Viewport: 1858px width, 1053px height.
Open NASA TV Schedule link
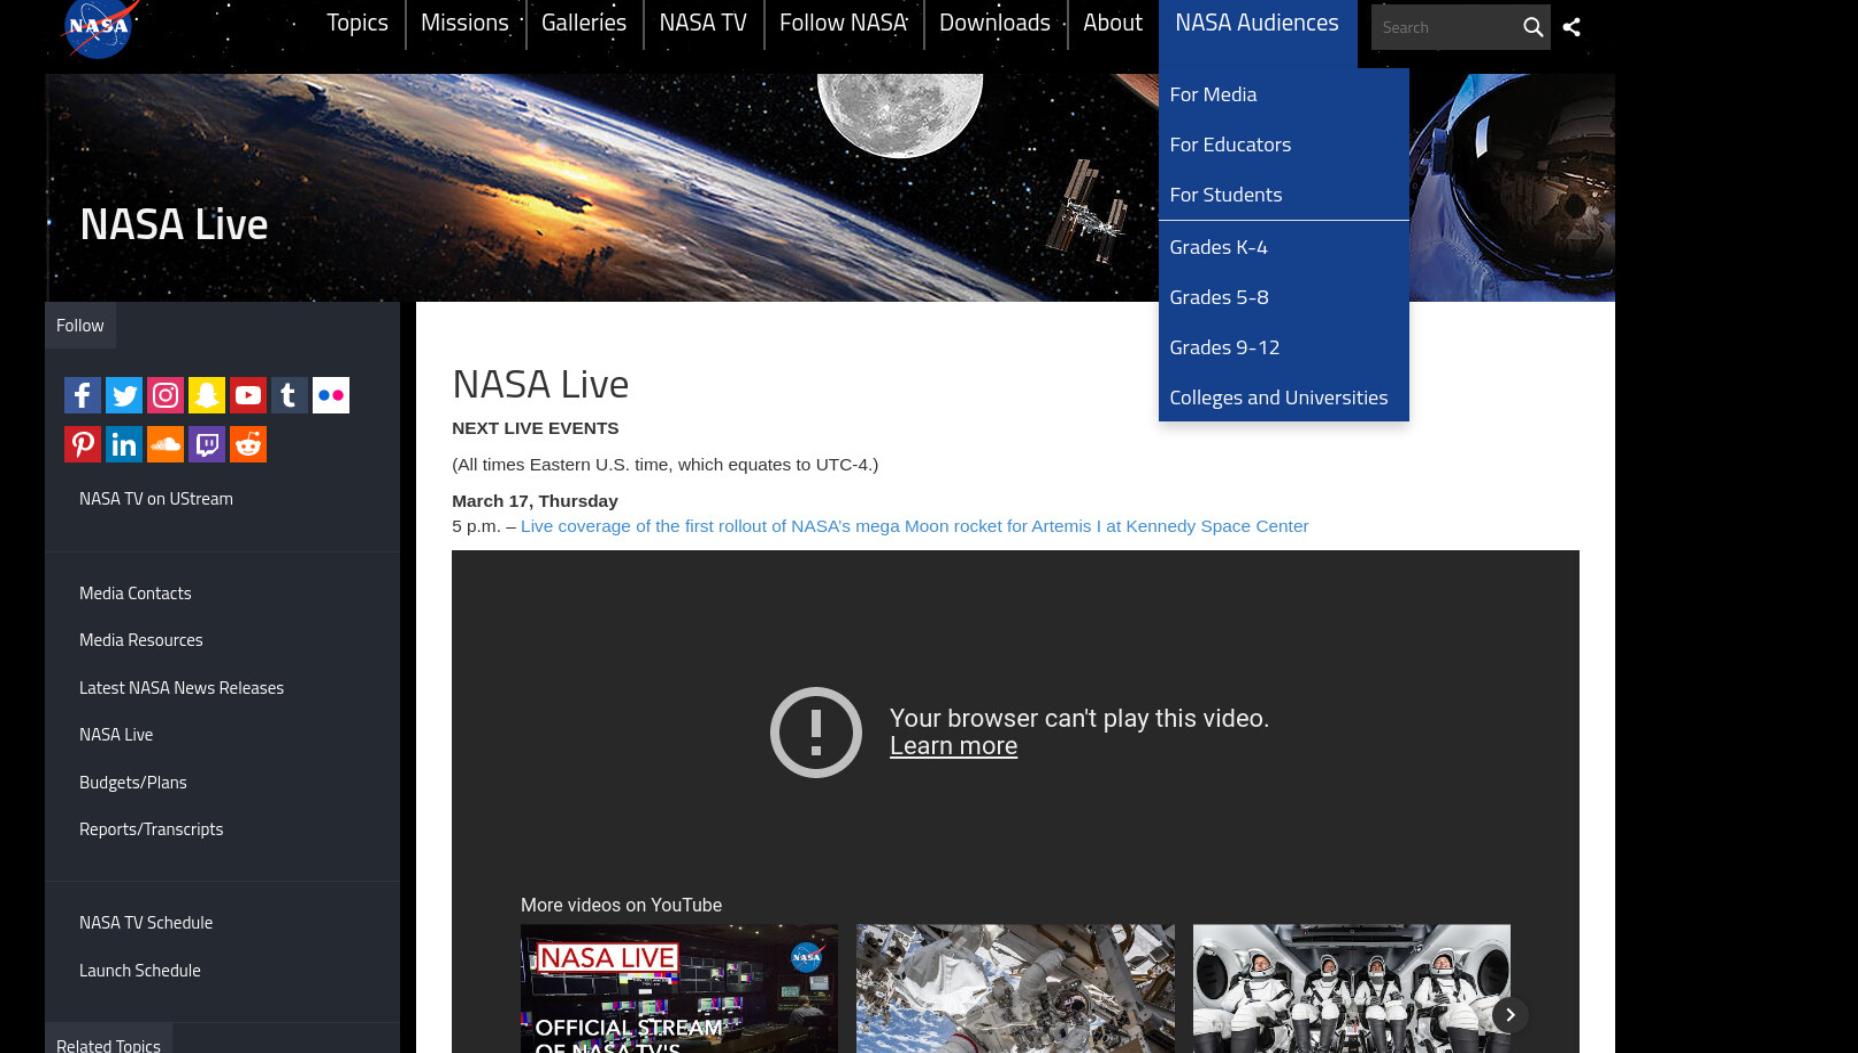[x=146, y=922]
